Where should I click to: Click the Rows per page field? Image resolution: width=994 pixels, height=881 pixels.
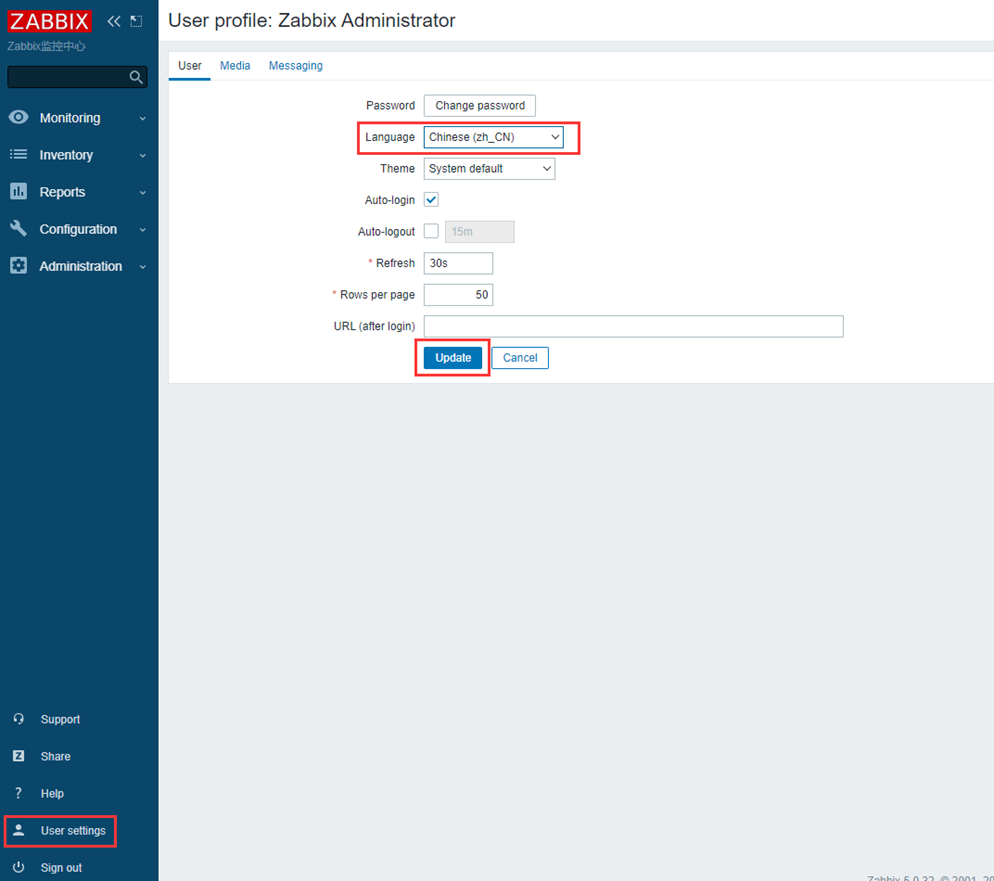tap(458, 295)
